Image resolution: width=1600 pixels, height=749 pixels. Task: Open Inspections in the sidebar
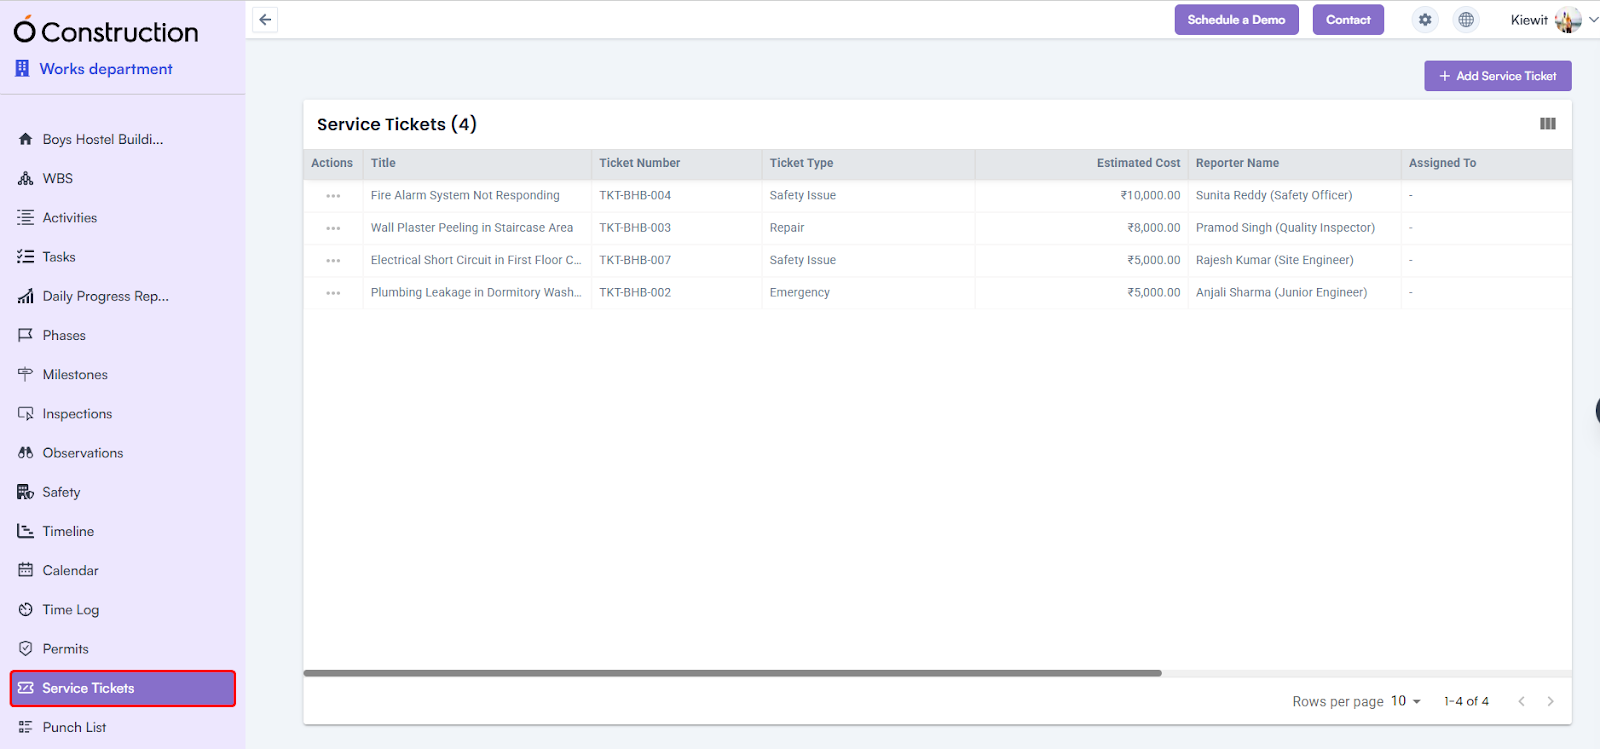77,414
